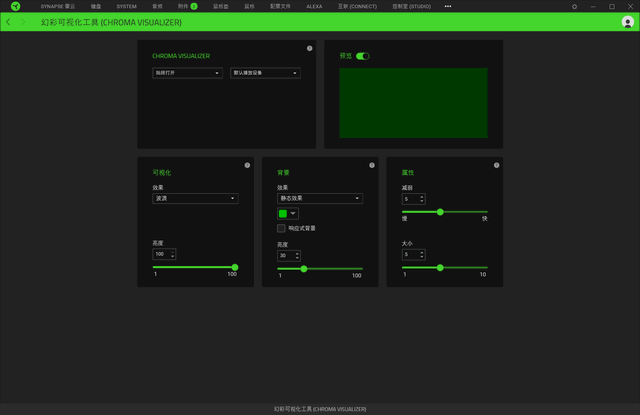This screenshot has width=640, height=415.
Task: Decrease 可视化 brightness with down arrow
Action: pos(173,257)
